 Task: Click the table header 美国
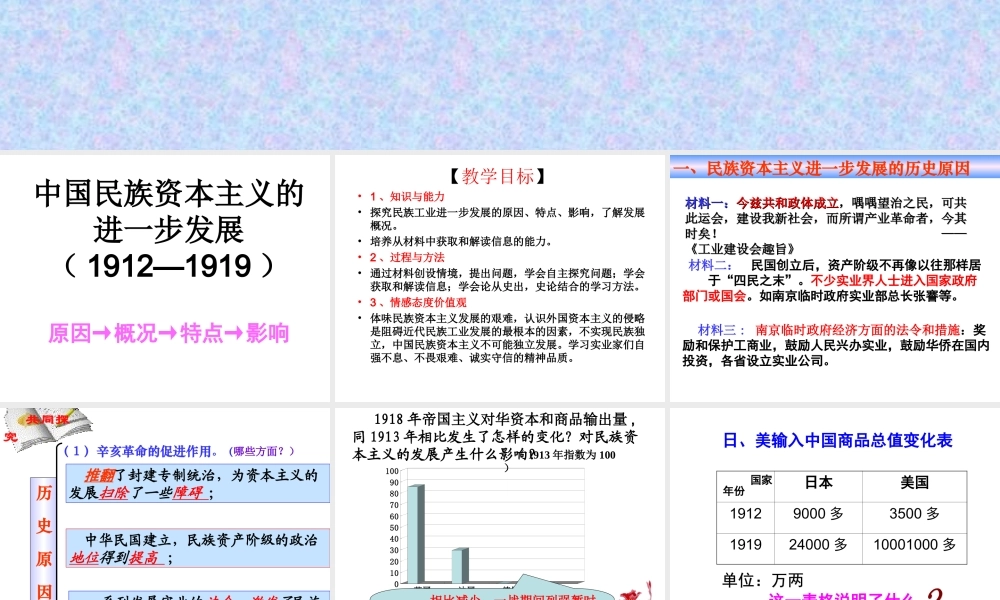(914, 483)
